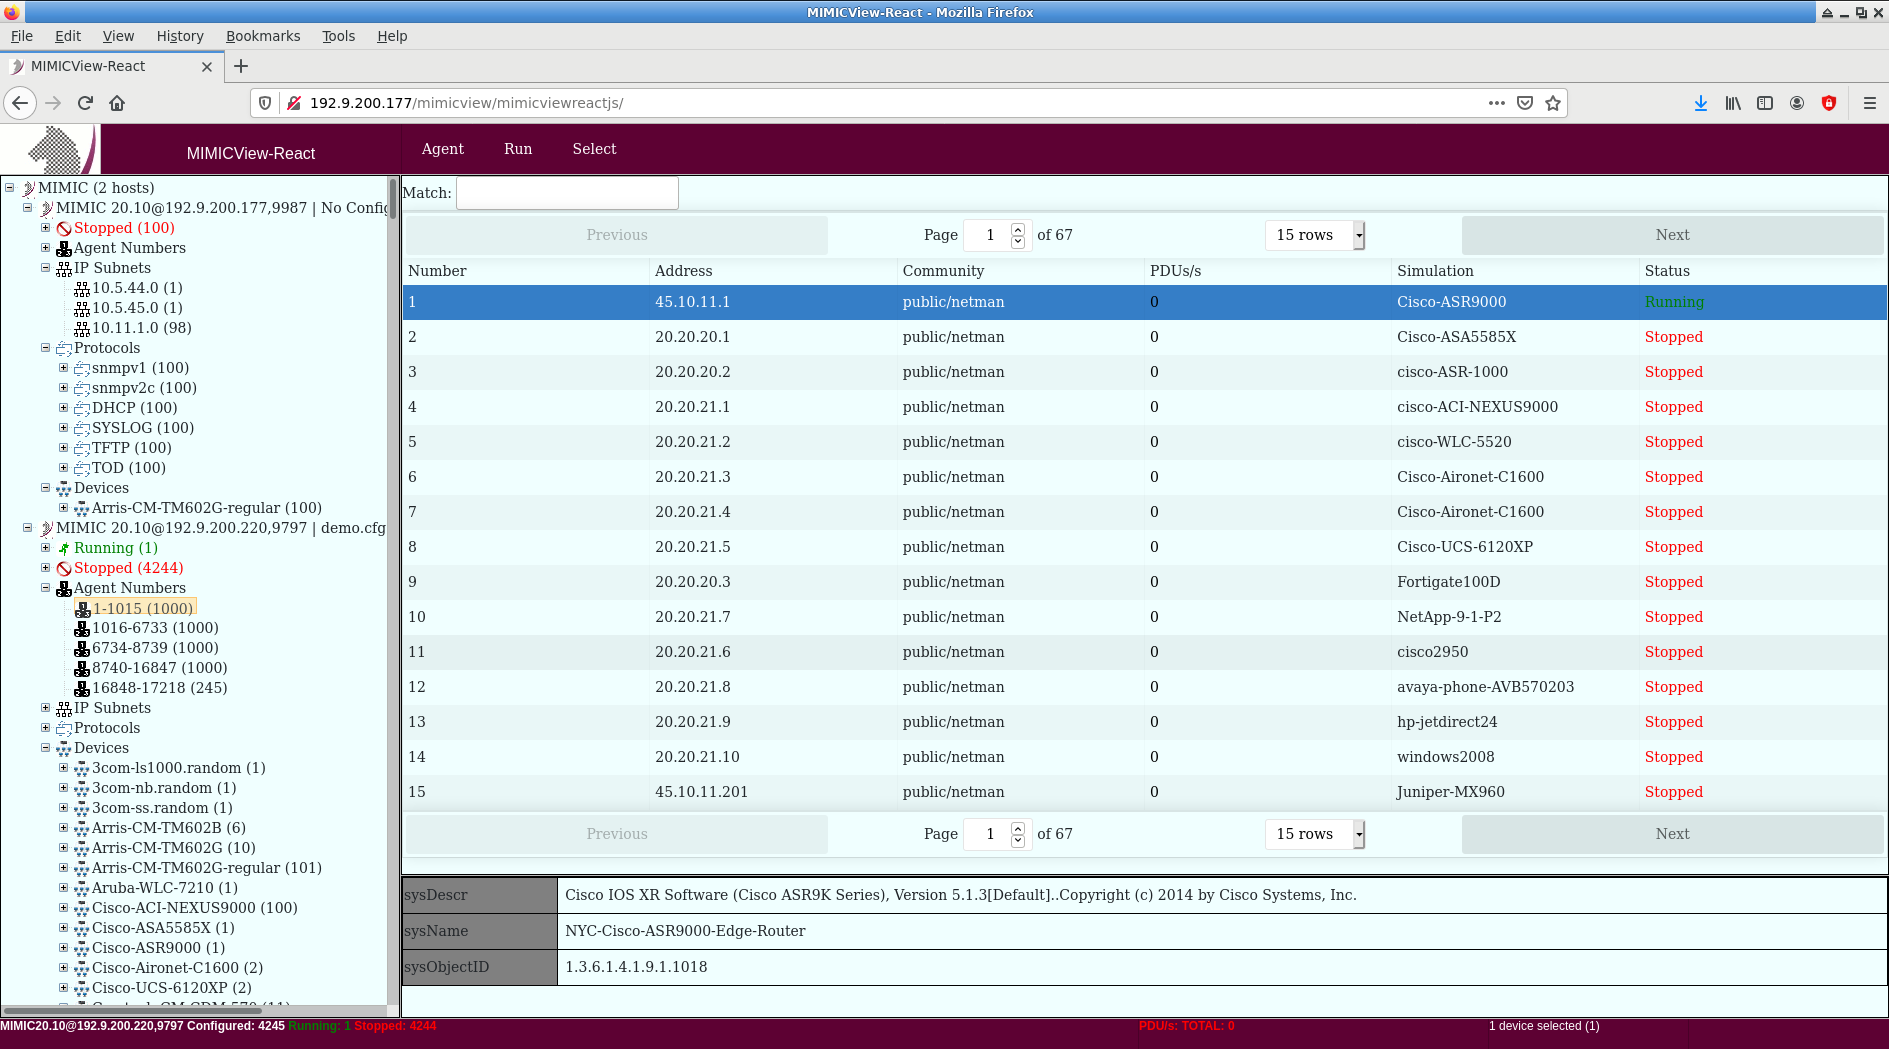
Task: Expand the Running (1) node
Action: [x=45, y=548]
